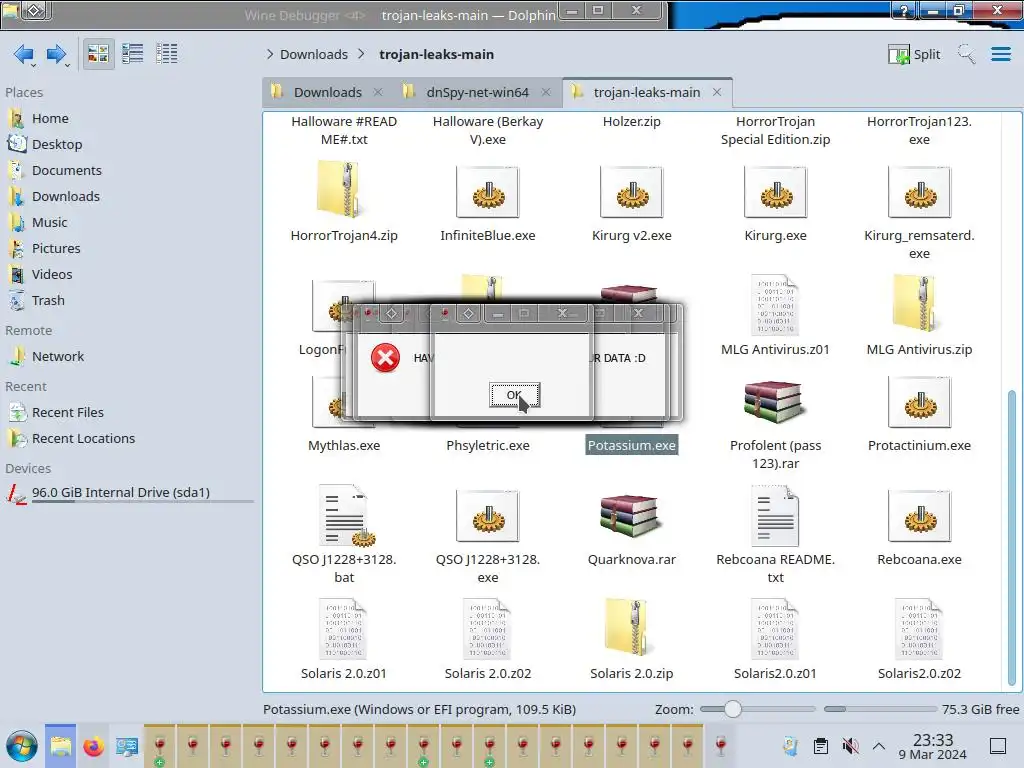Click the Mythlas.exe file name

click(344, 445)
